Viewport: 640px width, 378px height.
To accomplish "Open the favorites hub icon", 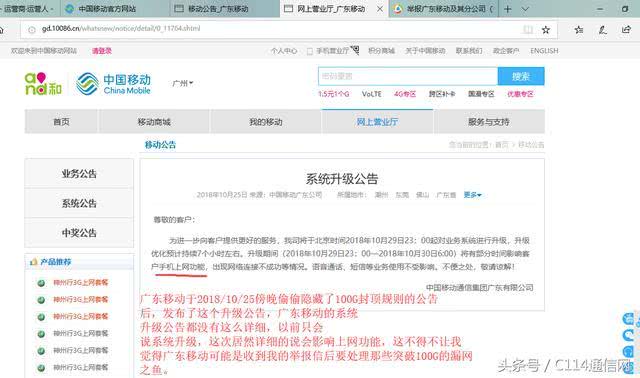I will pyautogui.click(x=579, y=29).
